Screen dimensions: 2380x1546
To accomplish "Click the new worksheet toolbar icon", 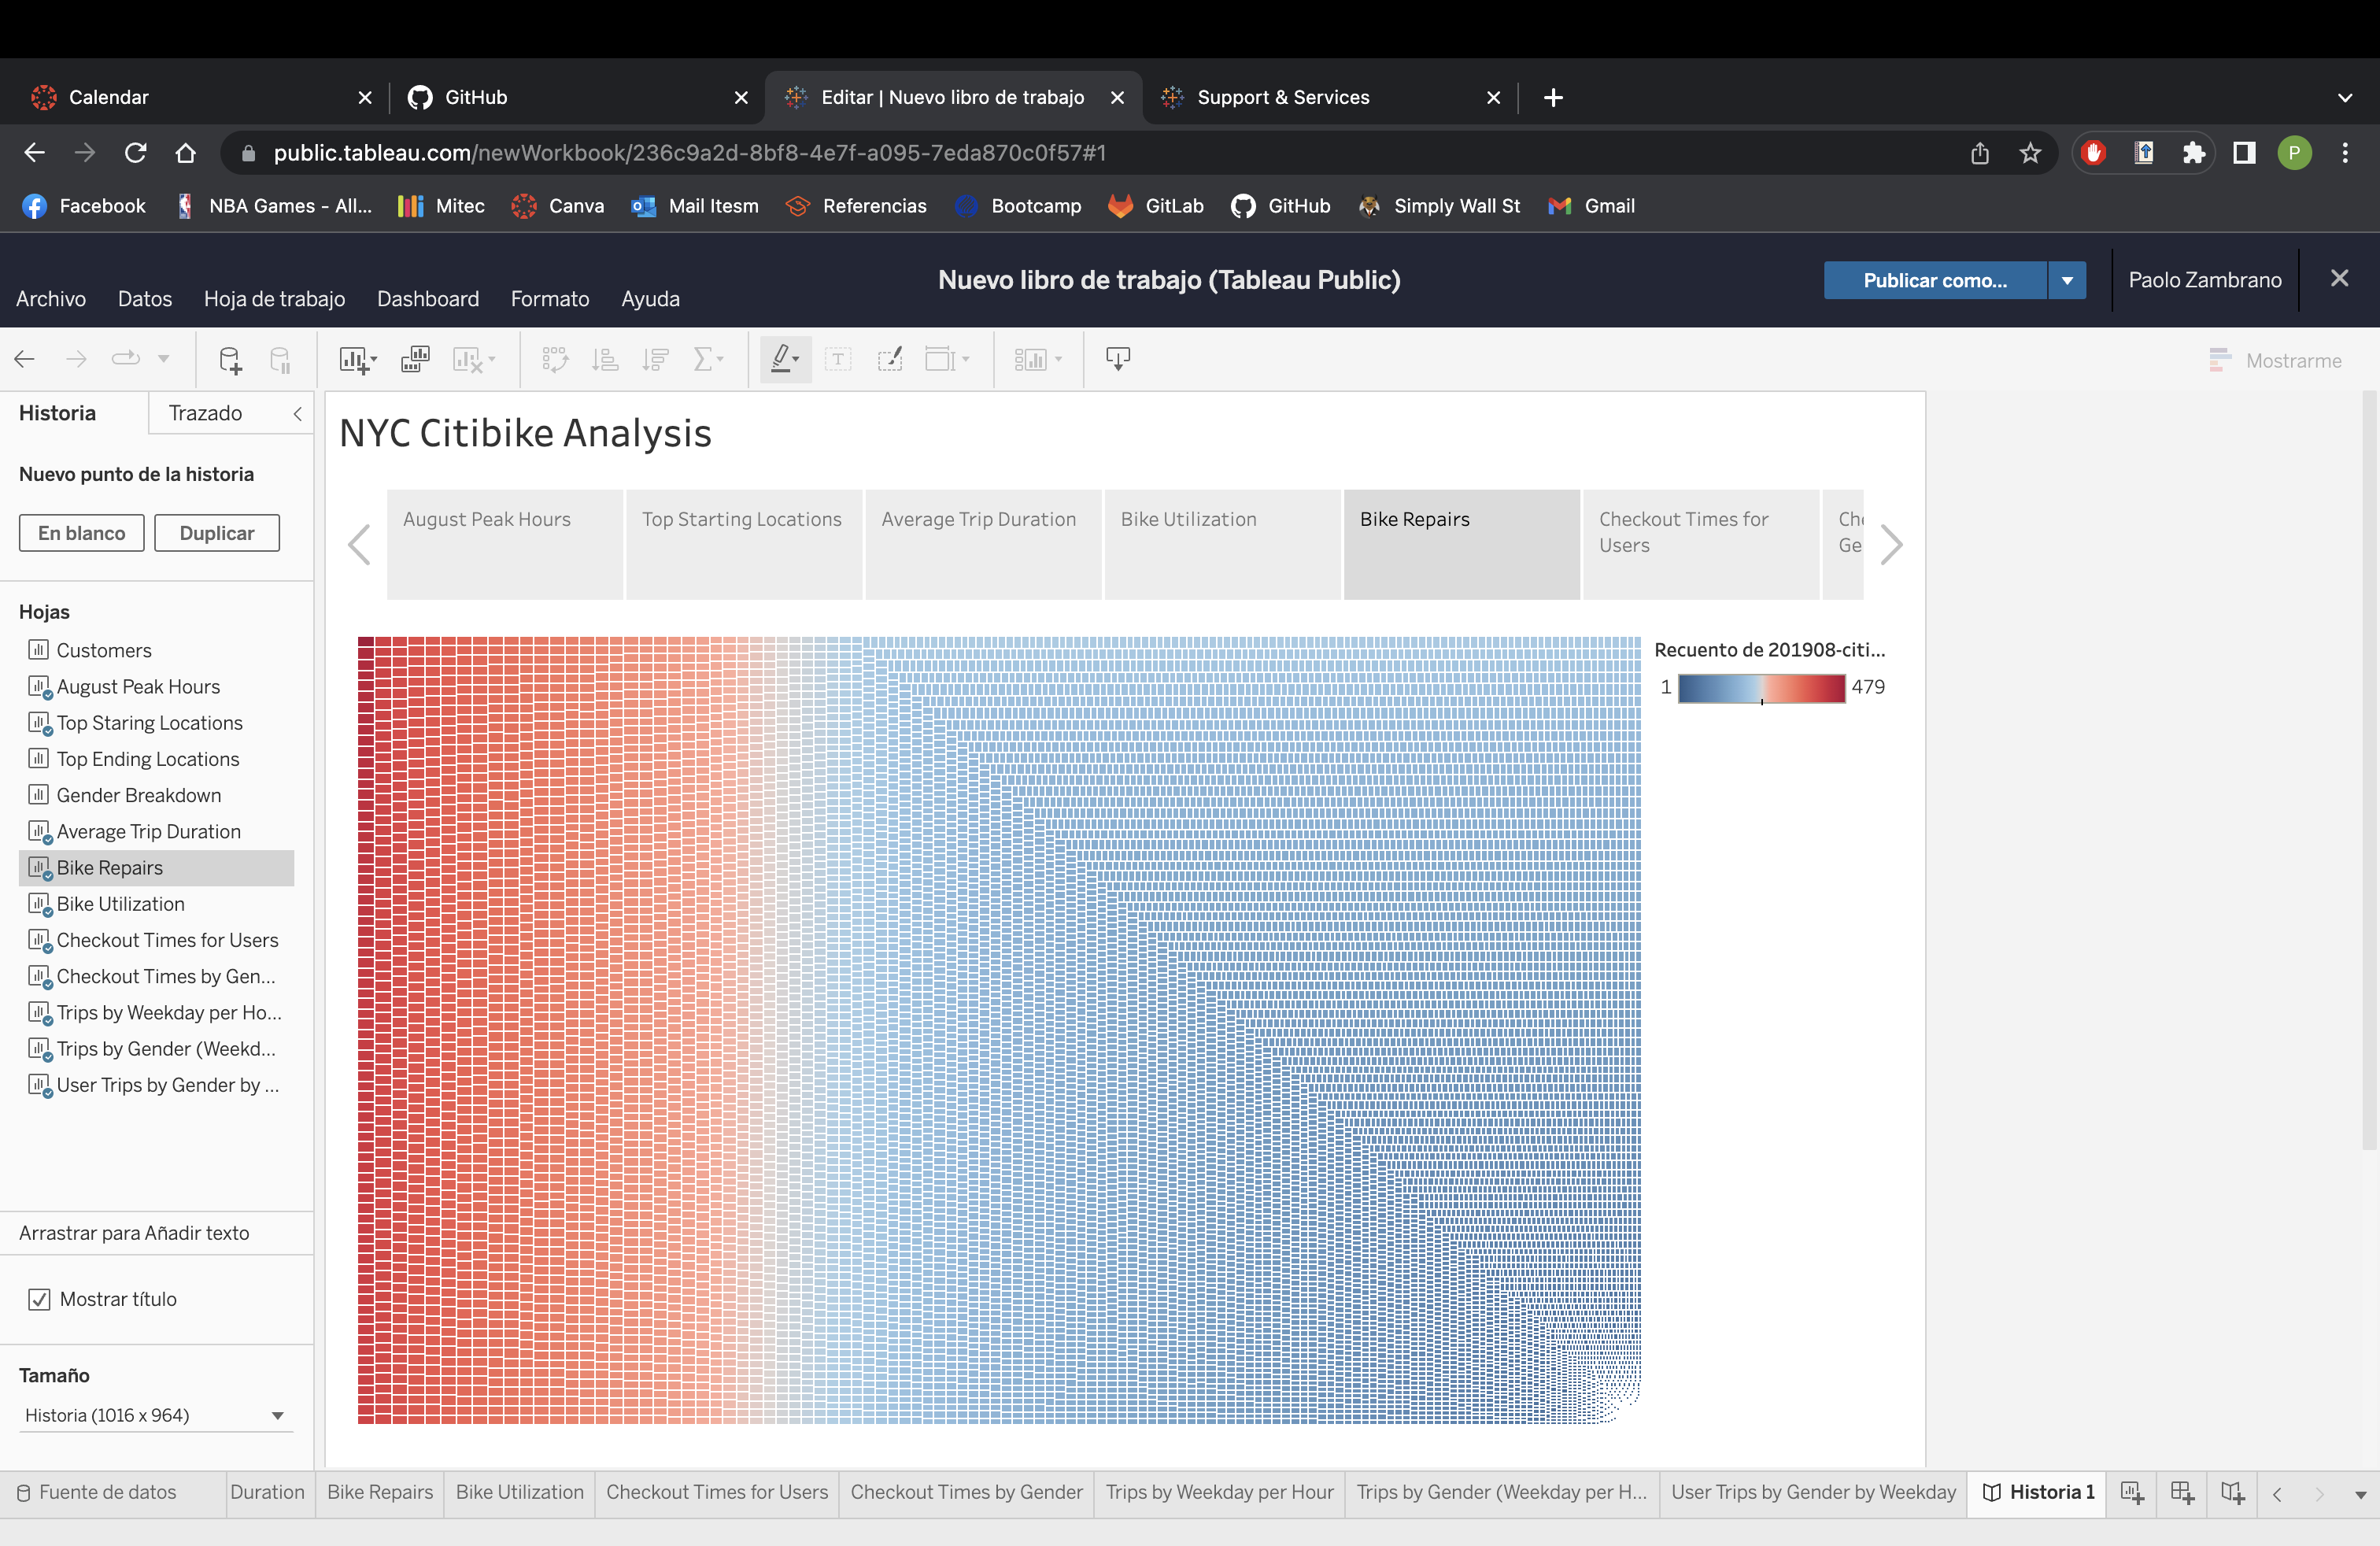I will [354, 359].
